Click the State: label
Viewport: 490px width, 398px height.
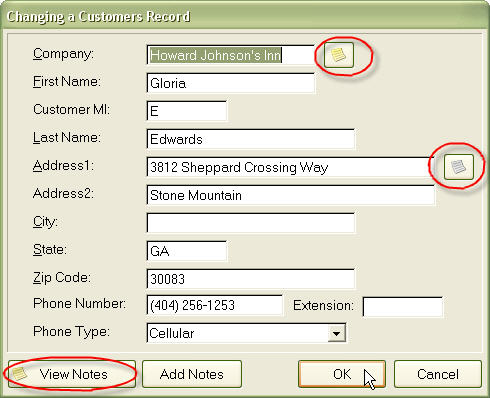[x=50, y=249]
